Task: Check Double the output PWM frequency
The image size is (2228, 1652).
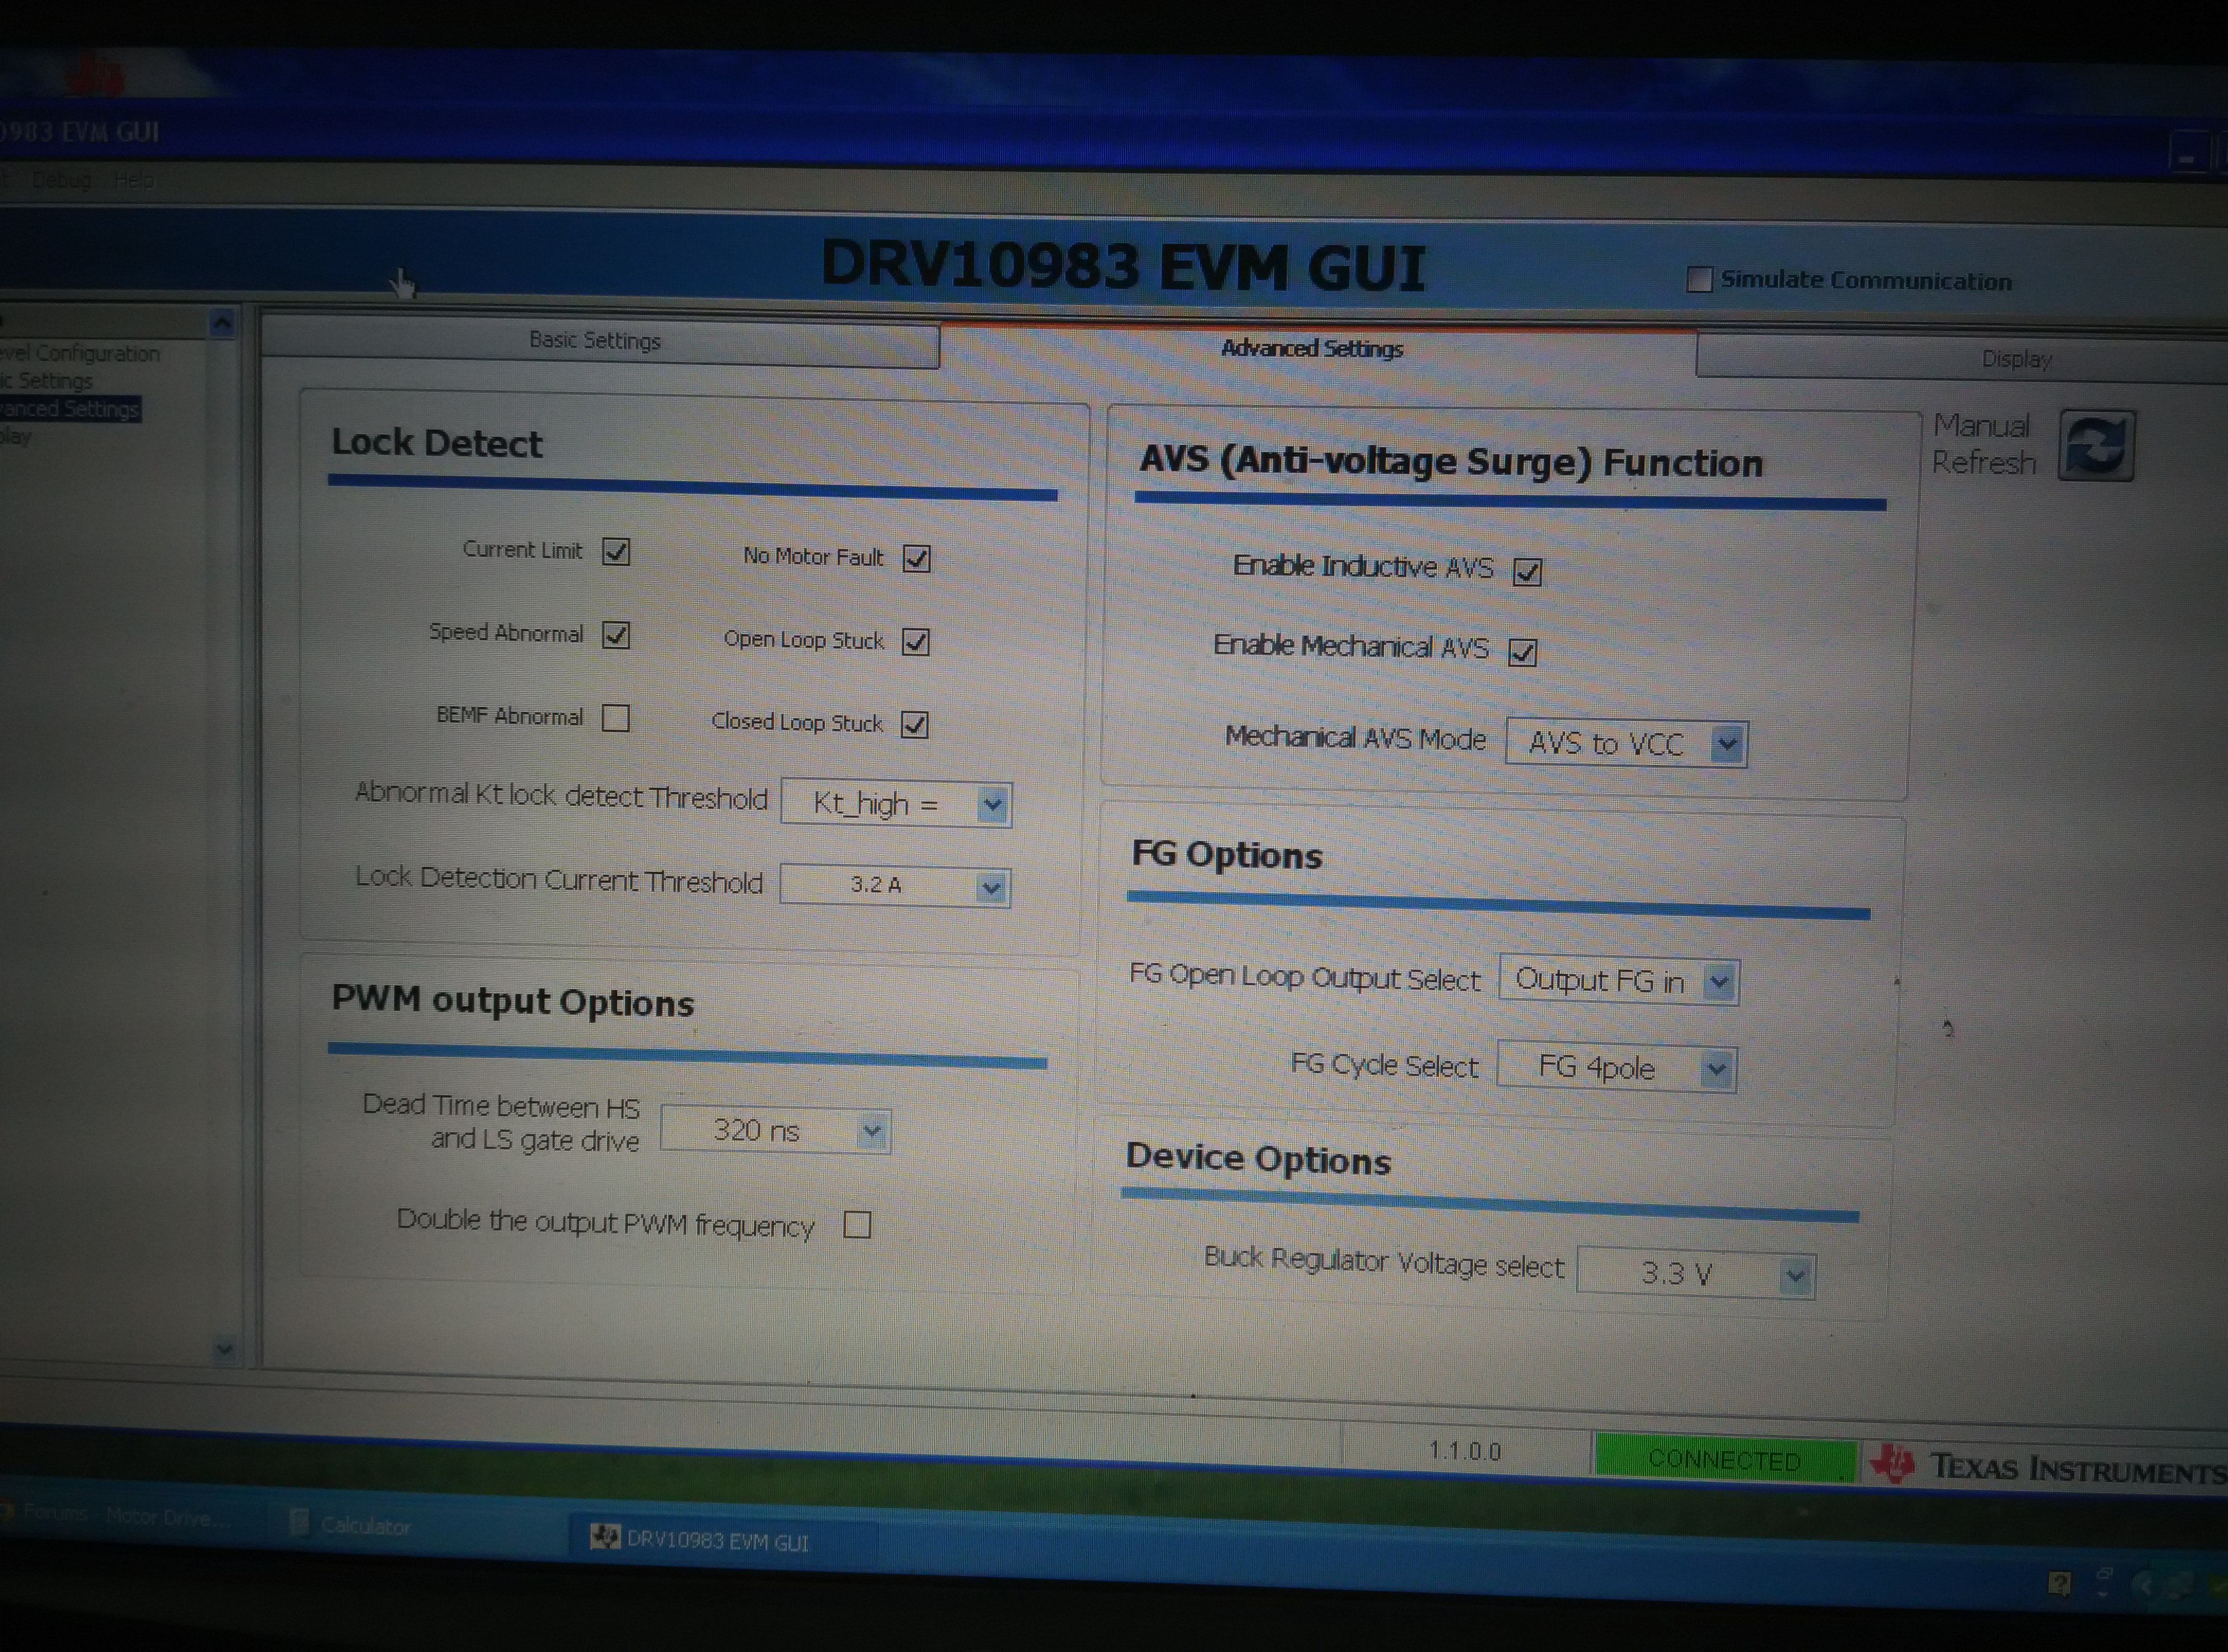Action: click(857, 1225)
